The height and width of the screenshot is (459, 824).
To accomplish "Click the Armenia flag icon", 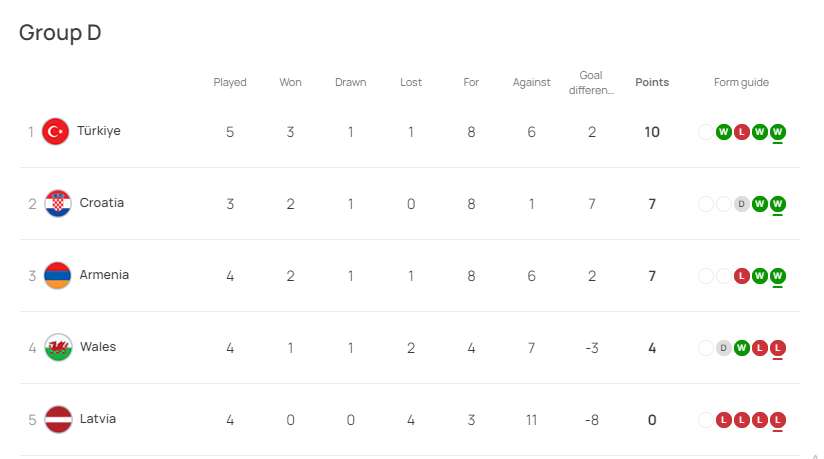I will click(x=58, y=275).
